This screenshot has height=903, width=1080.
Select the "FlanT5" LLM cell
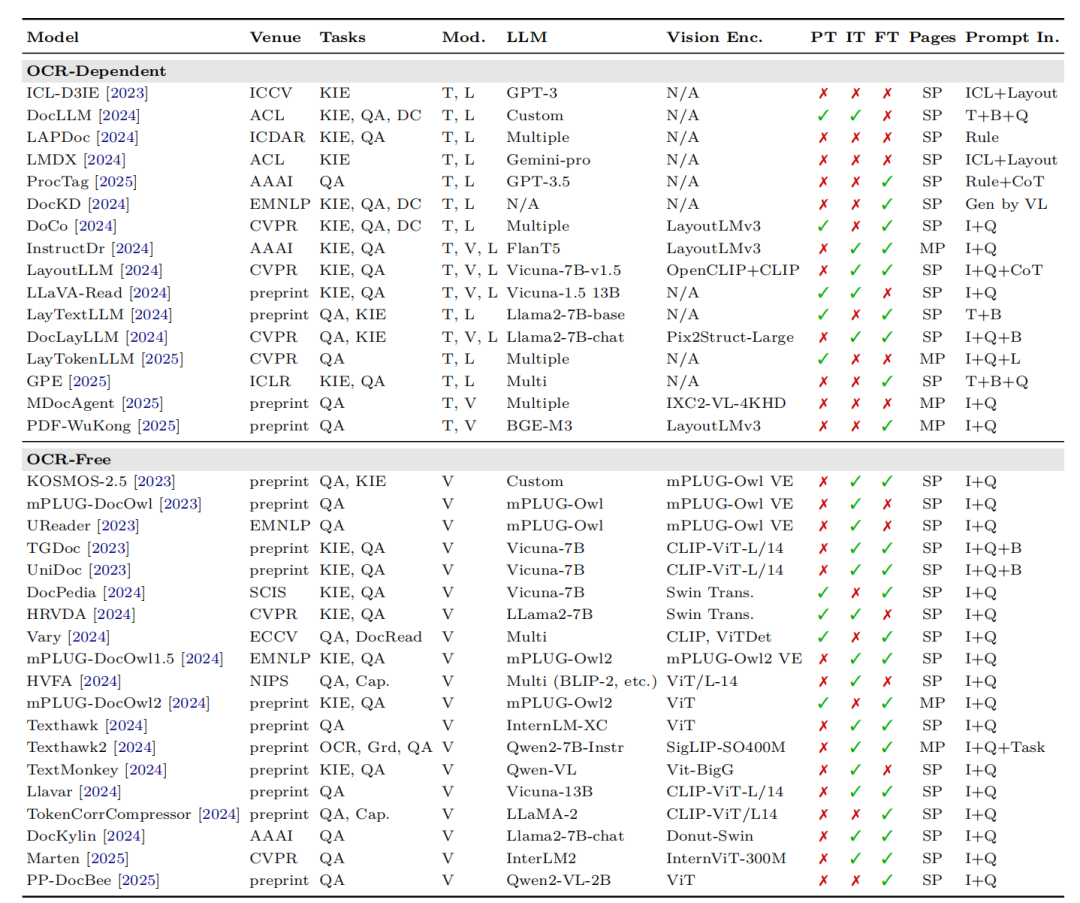click(x=533, y=248)
